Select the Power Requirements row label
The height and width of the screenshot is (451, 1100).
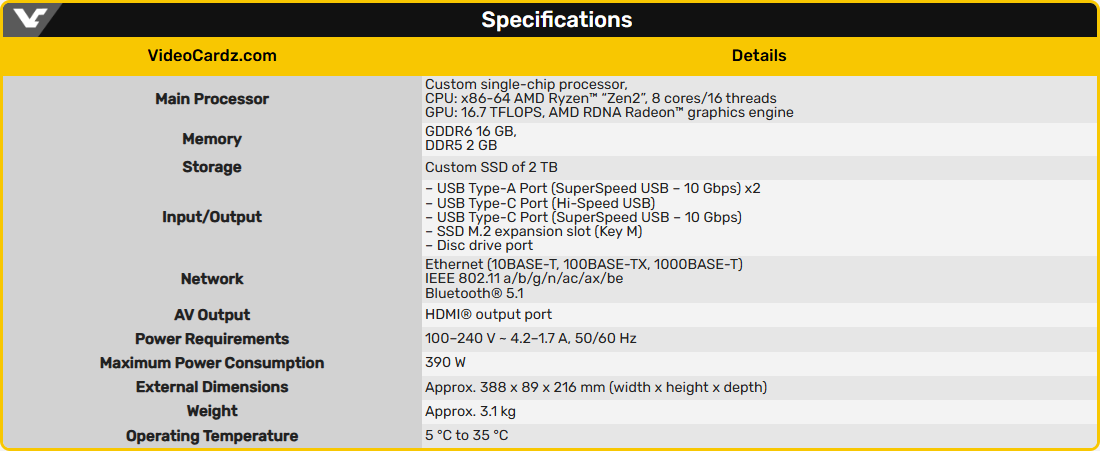tap(212, 339)
